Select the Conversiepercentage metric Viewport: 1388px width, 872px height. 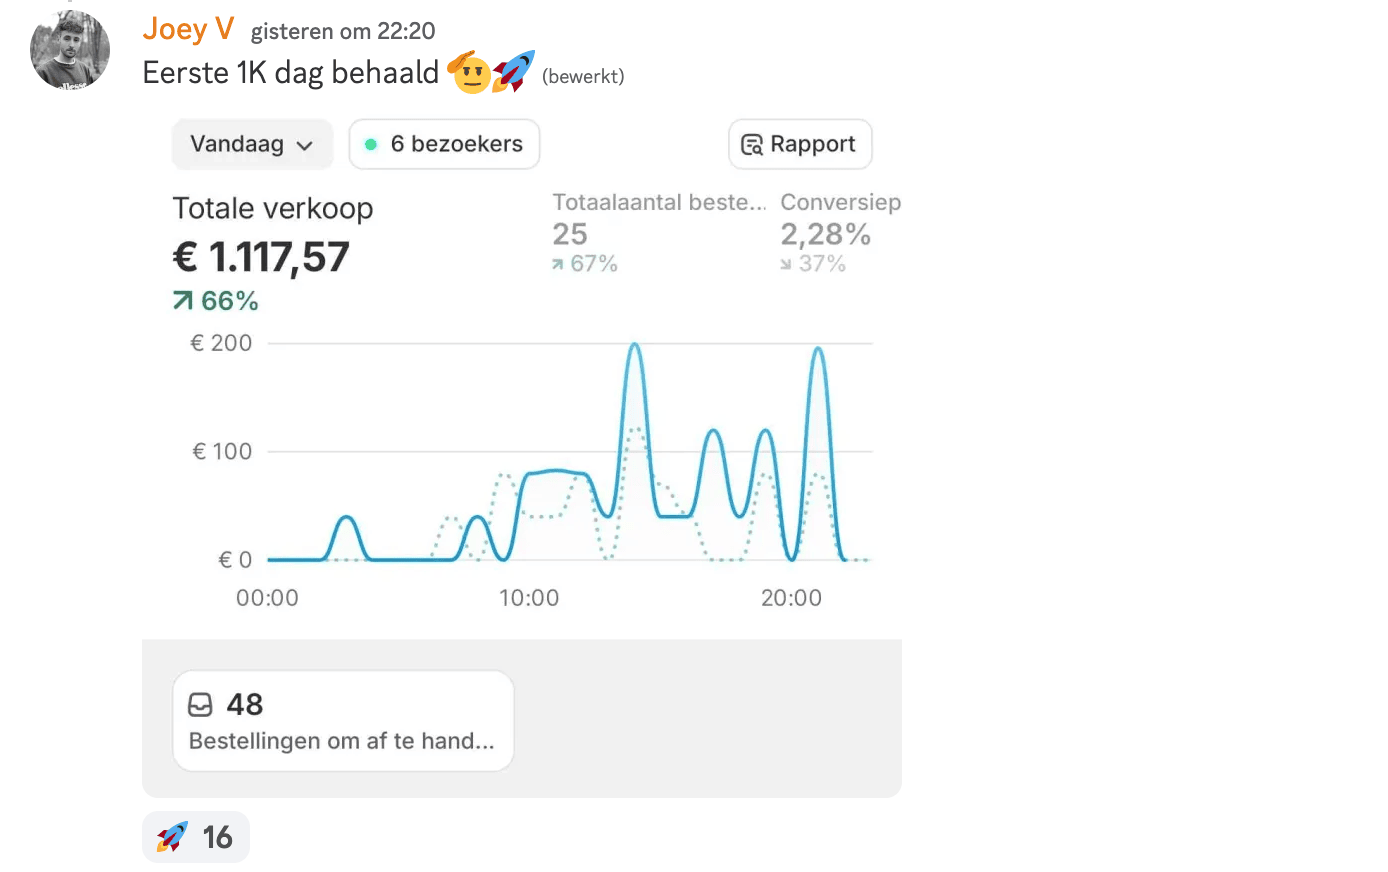pyautogui.click(x=840, y=202)
